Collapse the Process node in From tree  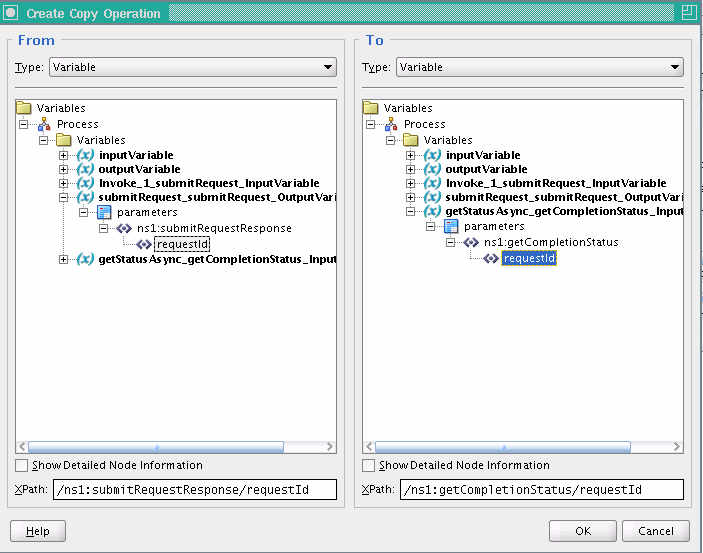click(x=23, y=124)
